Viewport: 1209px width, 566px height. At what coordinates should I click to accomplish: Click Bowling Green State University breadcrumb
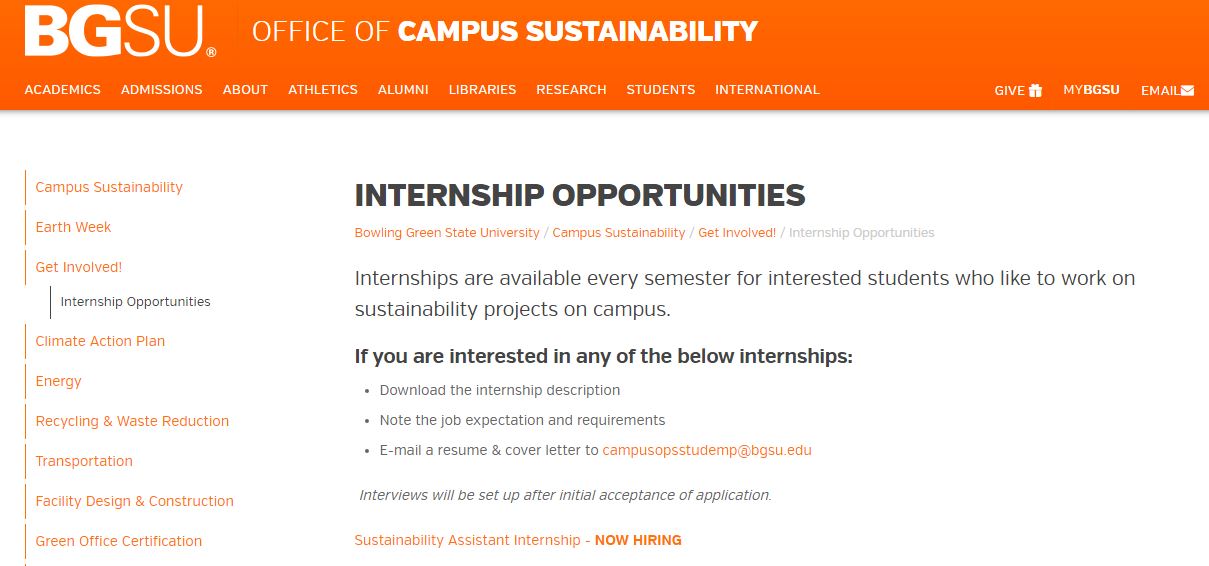point(447,233)
